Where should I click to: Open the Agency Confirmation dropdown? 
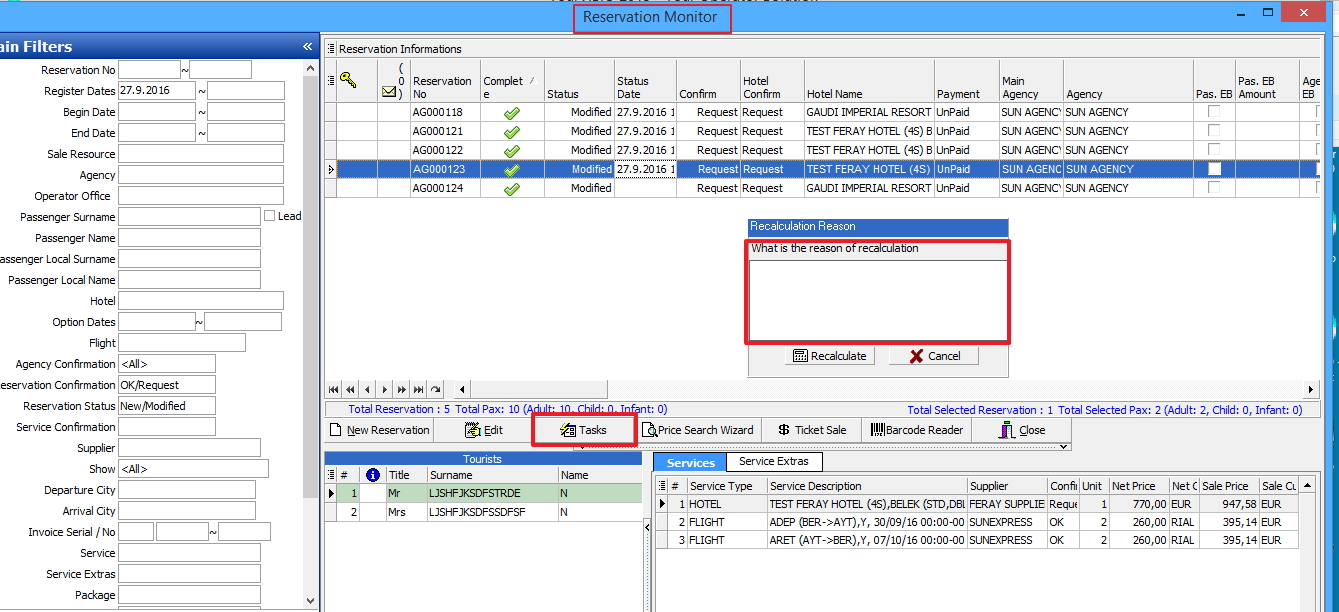166,364
